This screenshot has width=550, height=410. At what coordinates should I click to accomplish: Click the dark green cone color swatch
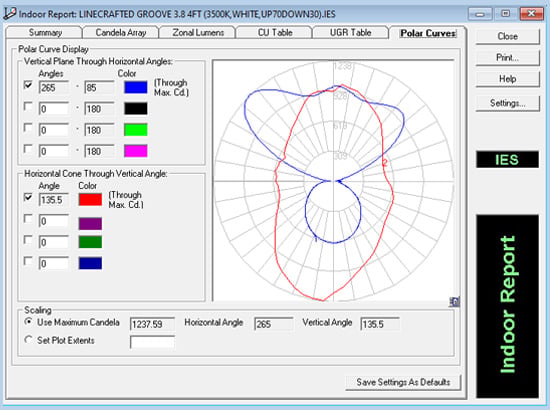pos(90,242)
